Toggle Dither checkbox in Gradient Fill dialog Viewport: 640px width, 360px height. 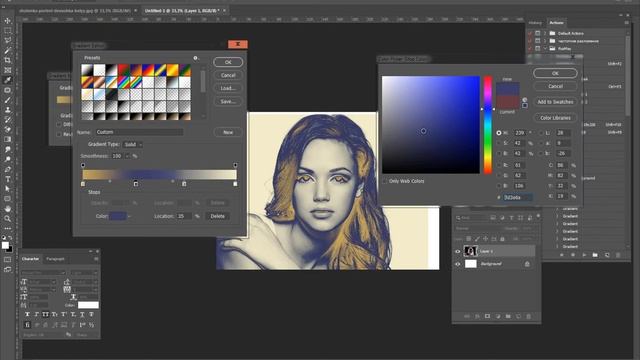click(59, 124)
